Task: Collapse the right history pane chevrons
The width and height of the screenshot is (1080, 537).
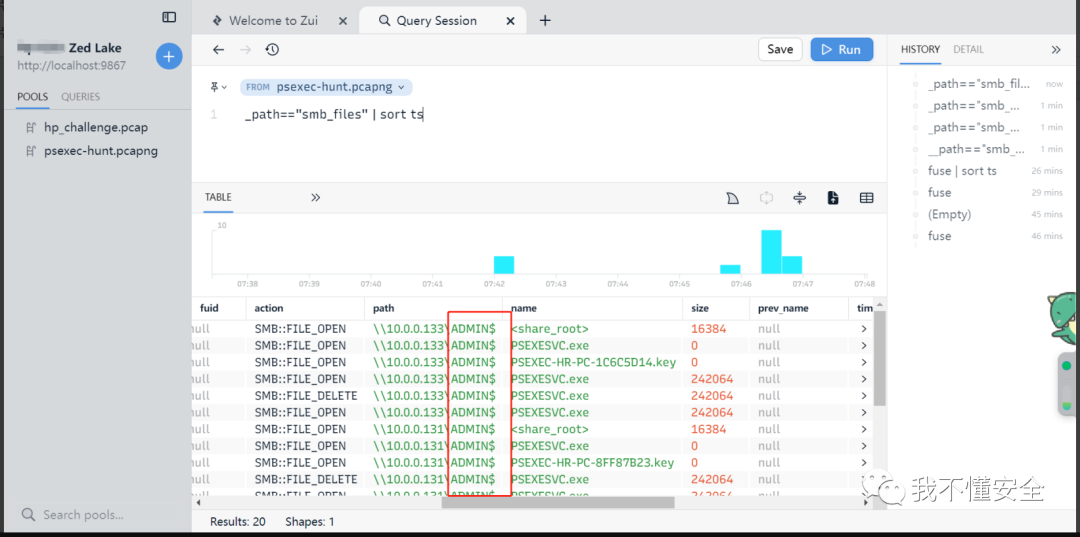Action: tap(1055, 50)
